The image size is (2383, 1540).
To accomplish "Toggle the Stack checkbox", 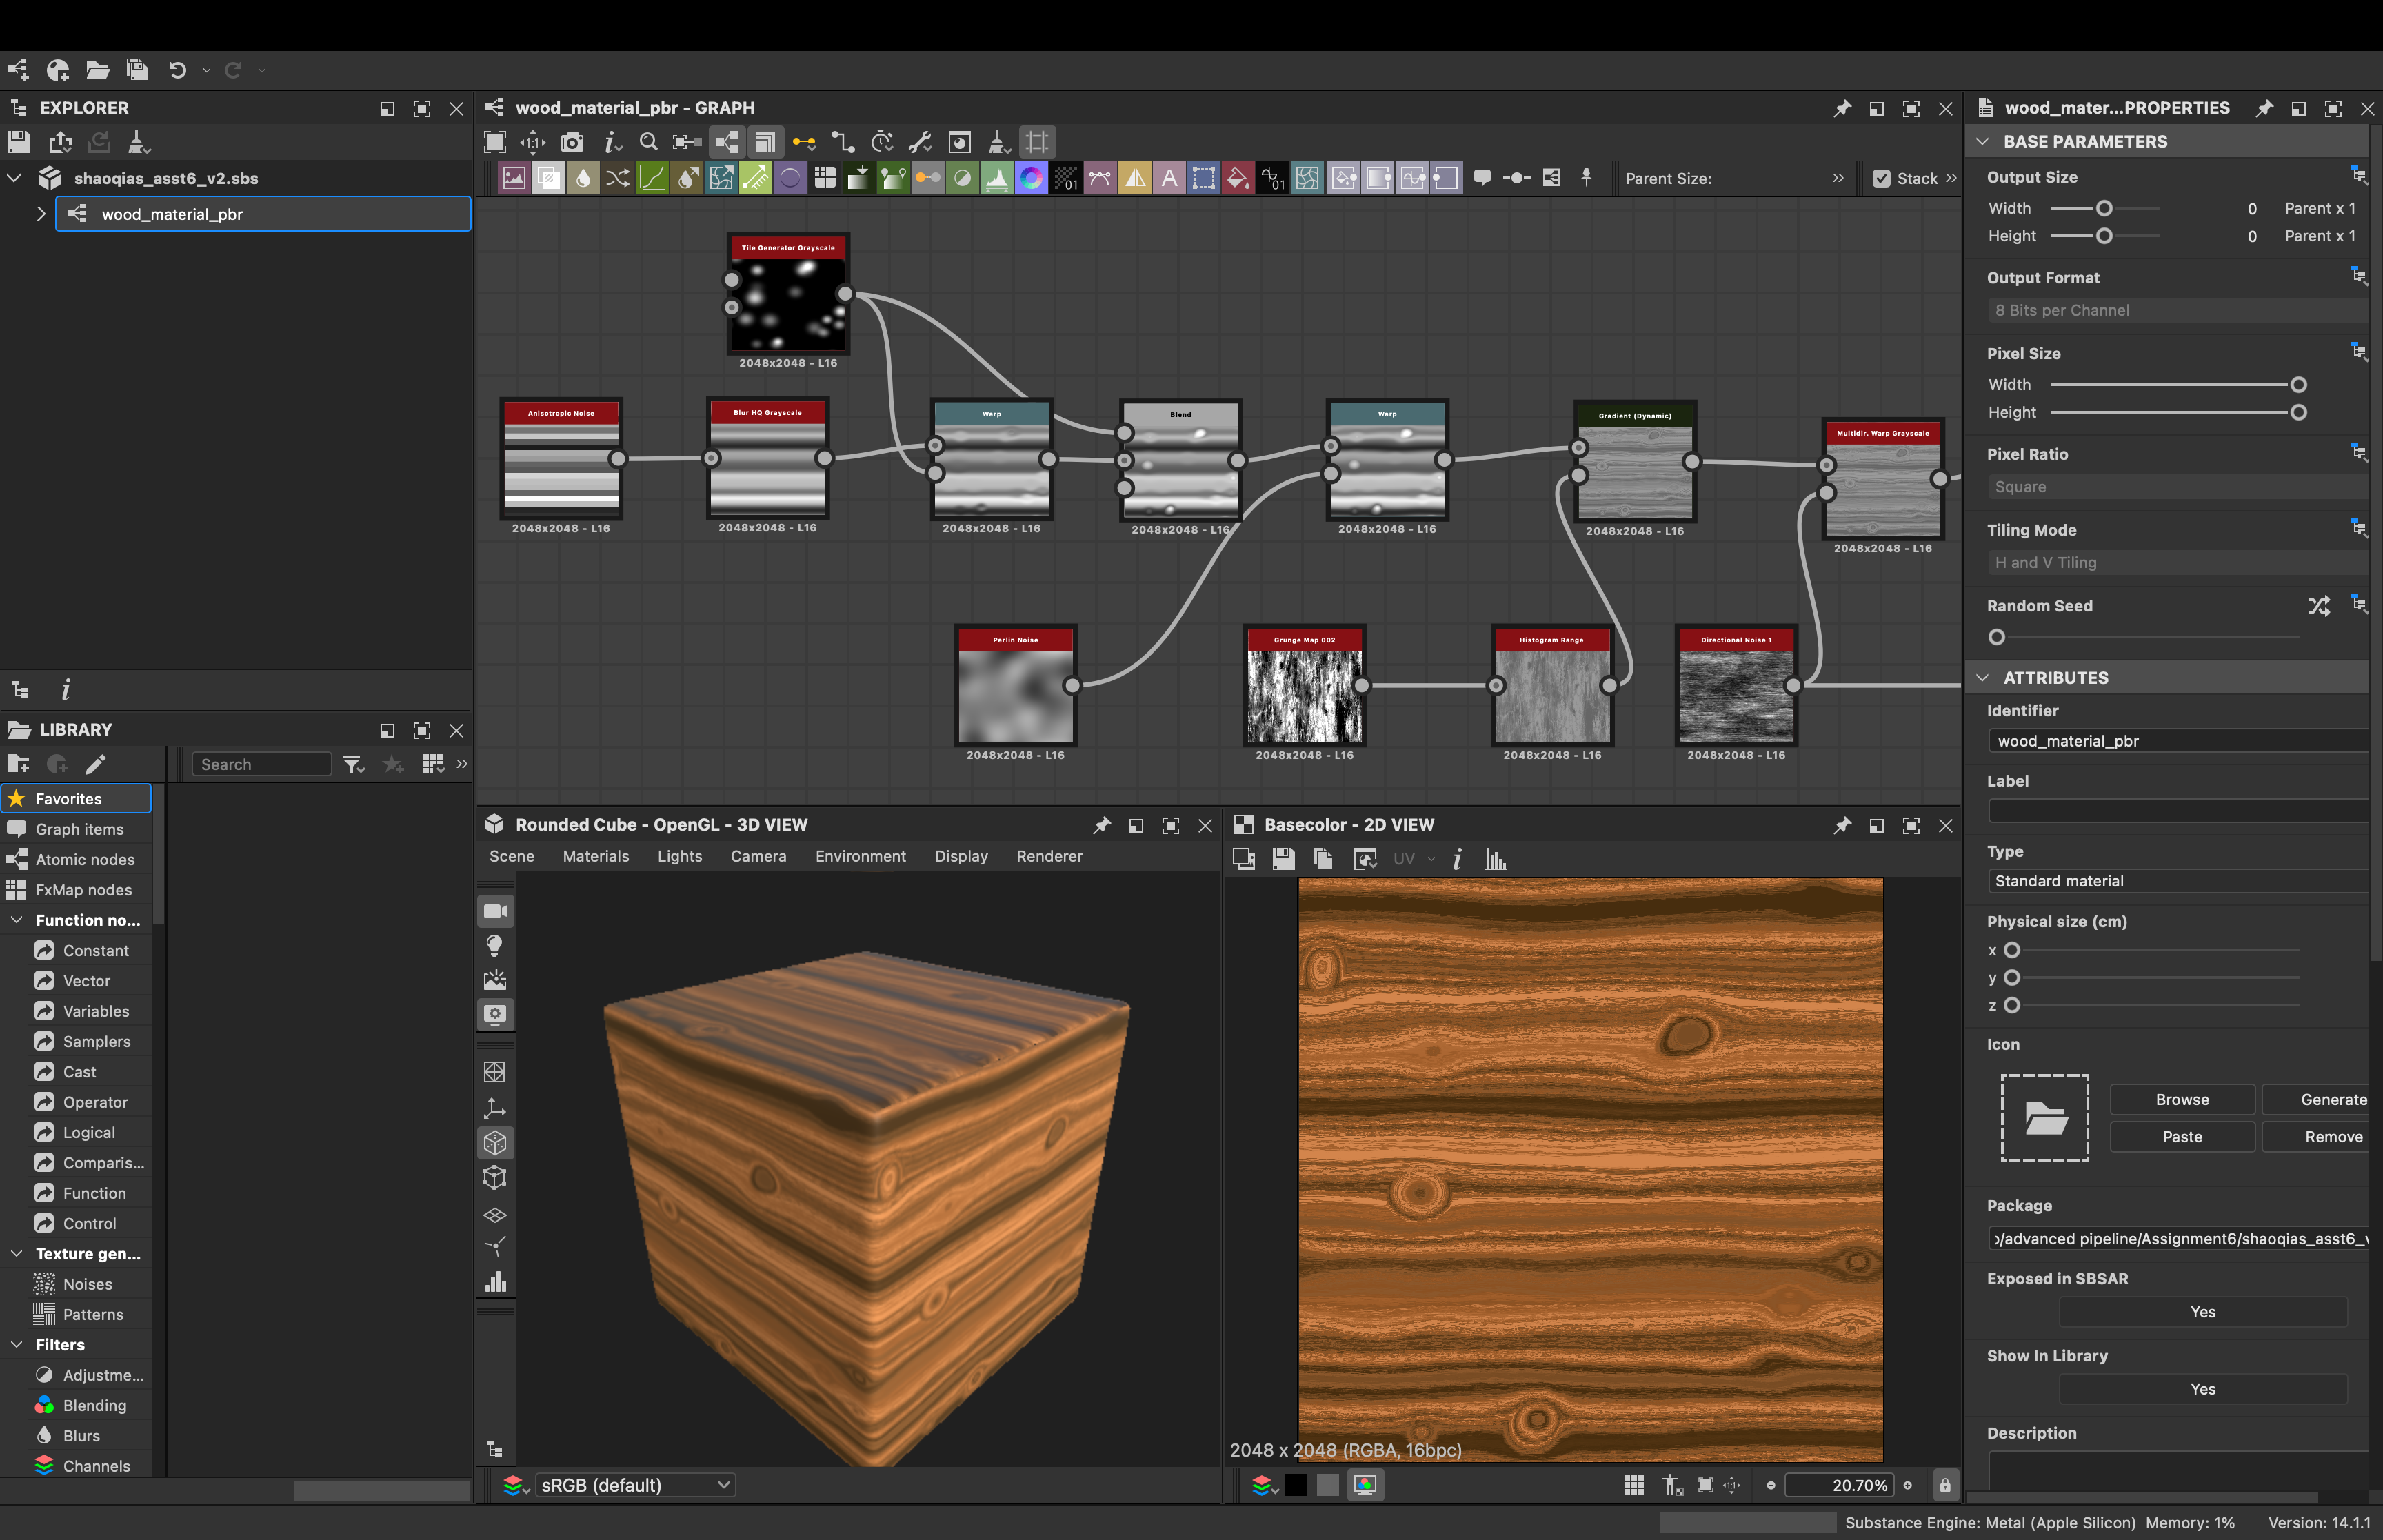I will [x=1881, y=178].
